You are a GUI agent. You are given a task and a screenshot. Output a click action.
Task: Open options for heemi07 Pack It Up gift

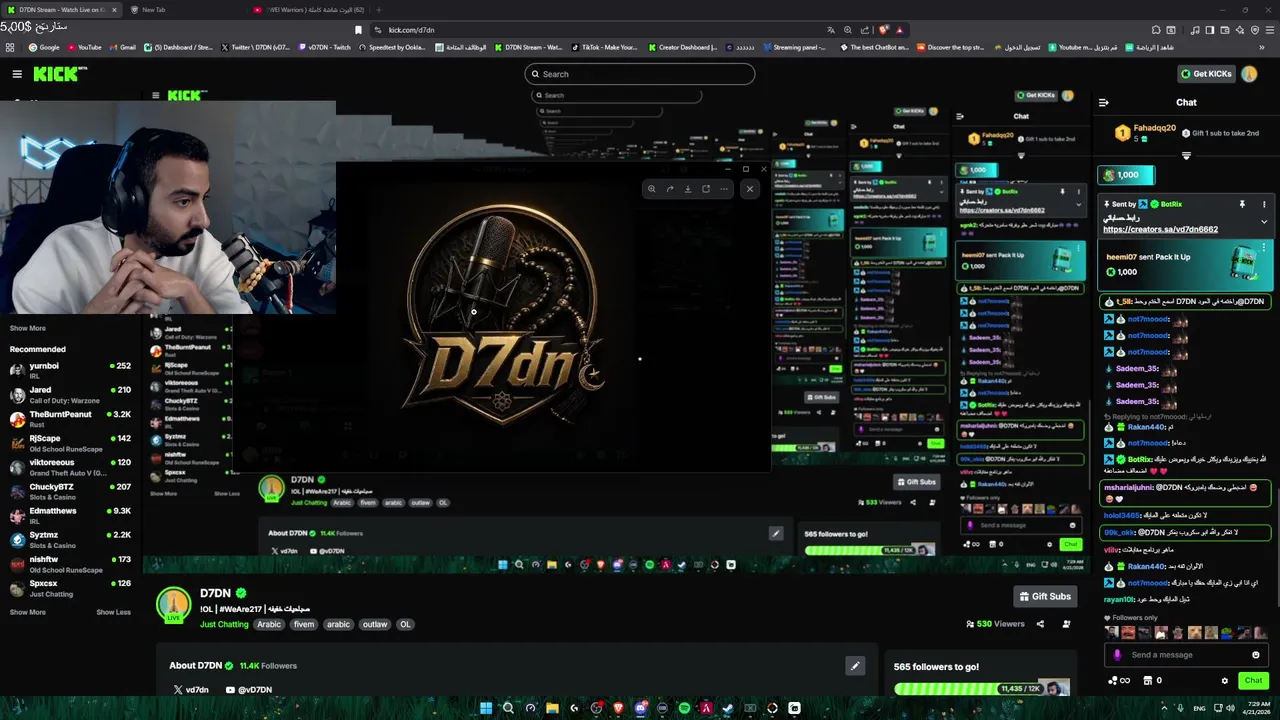click(1264, 247)
